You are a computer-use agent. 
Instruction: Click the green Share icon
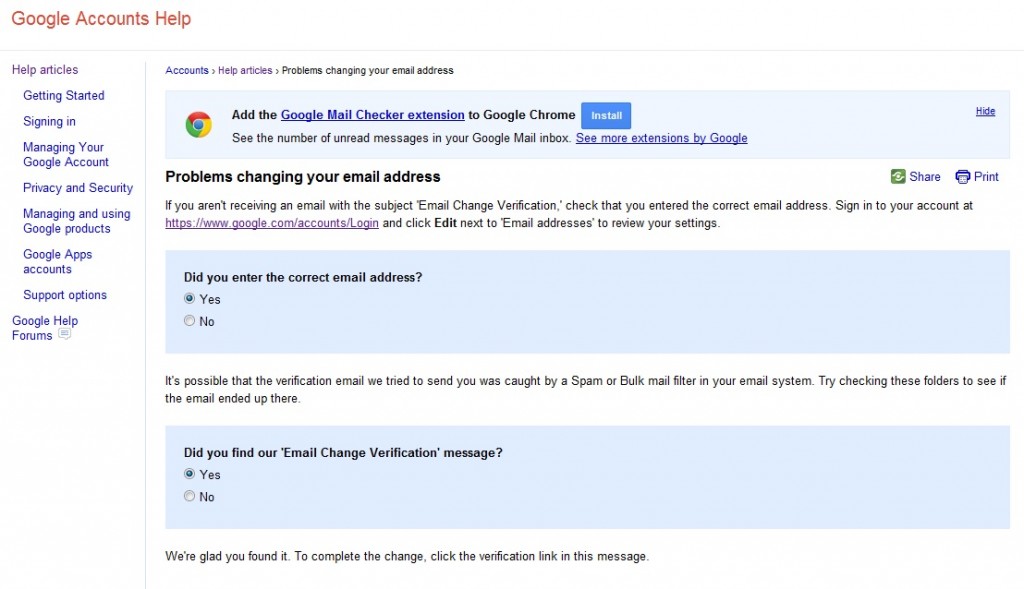click(x=898, y=176)
